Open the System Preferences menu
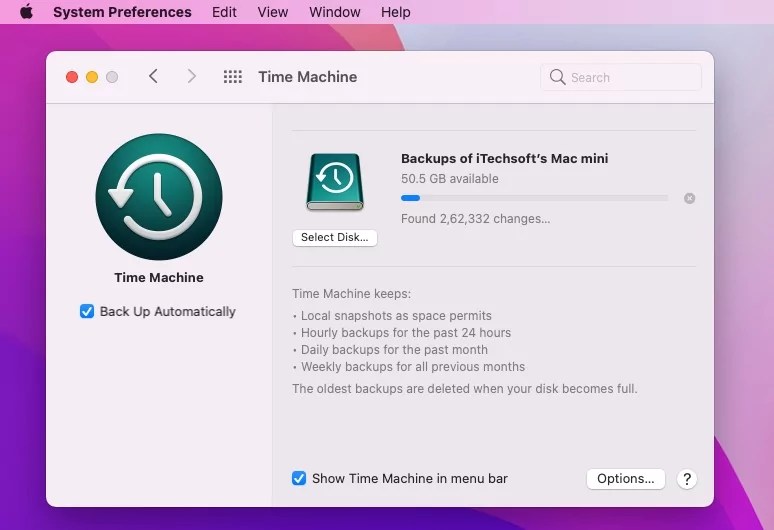The height and width of the screenshot is (530, 774). 122,12
